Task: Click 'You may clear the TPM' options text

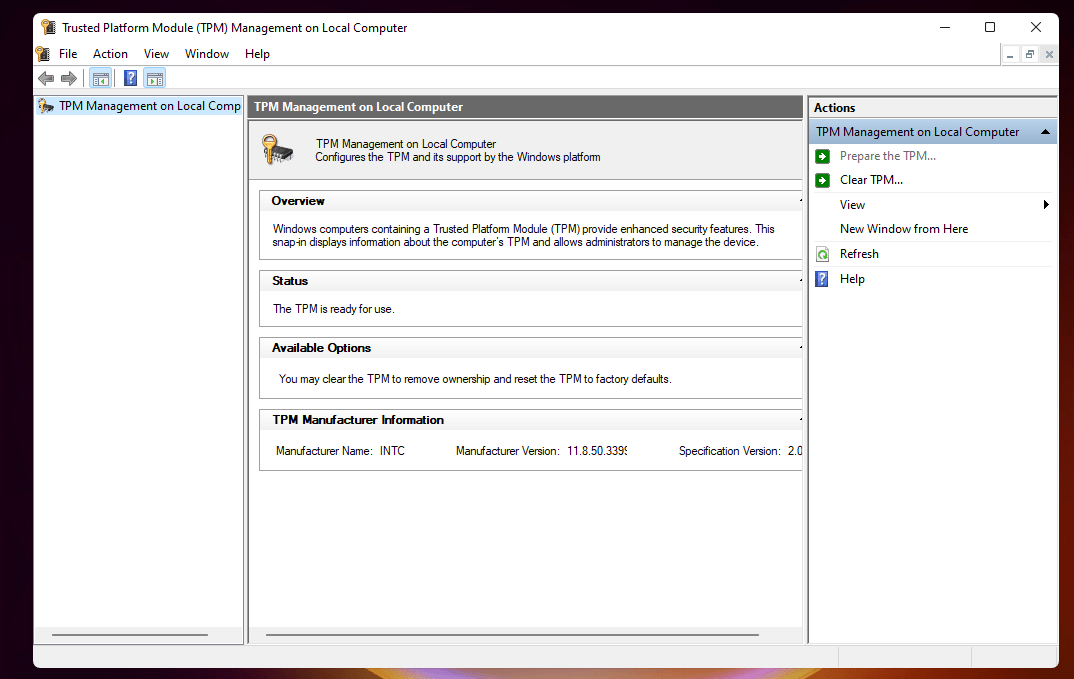Action: click(x=475, y=379)
